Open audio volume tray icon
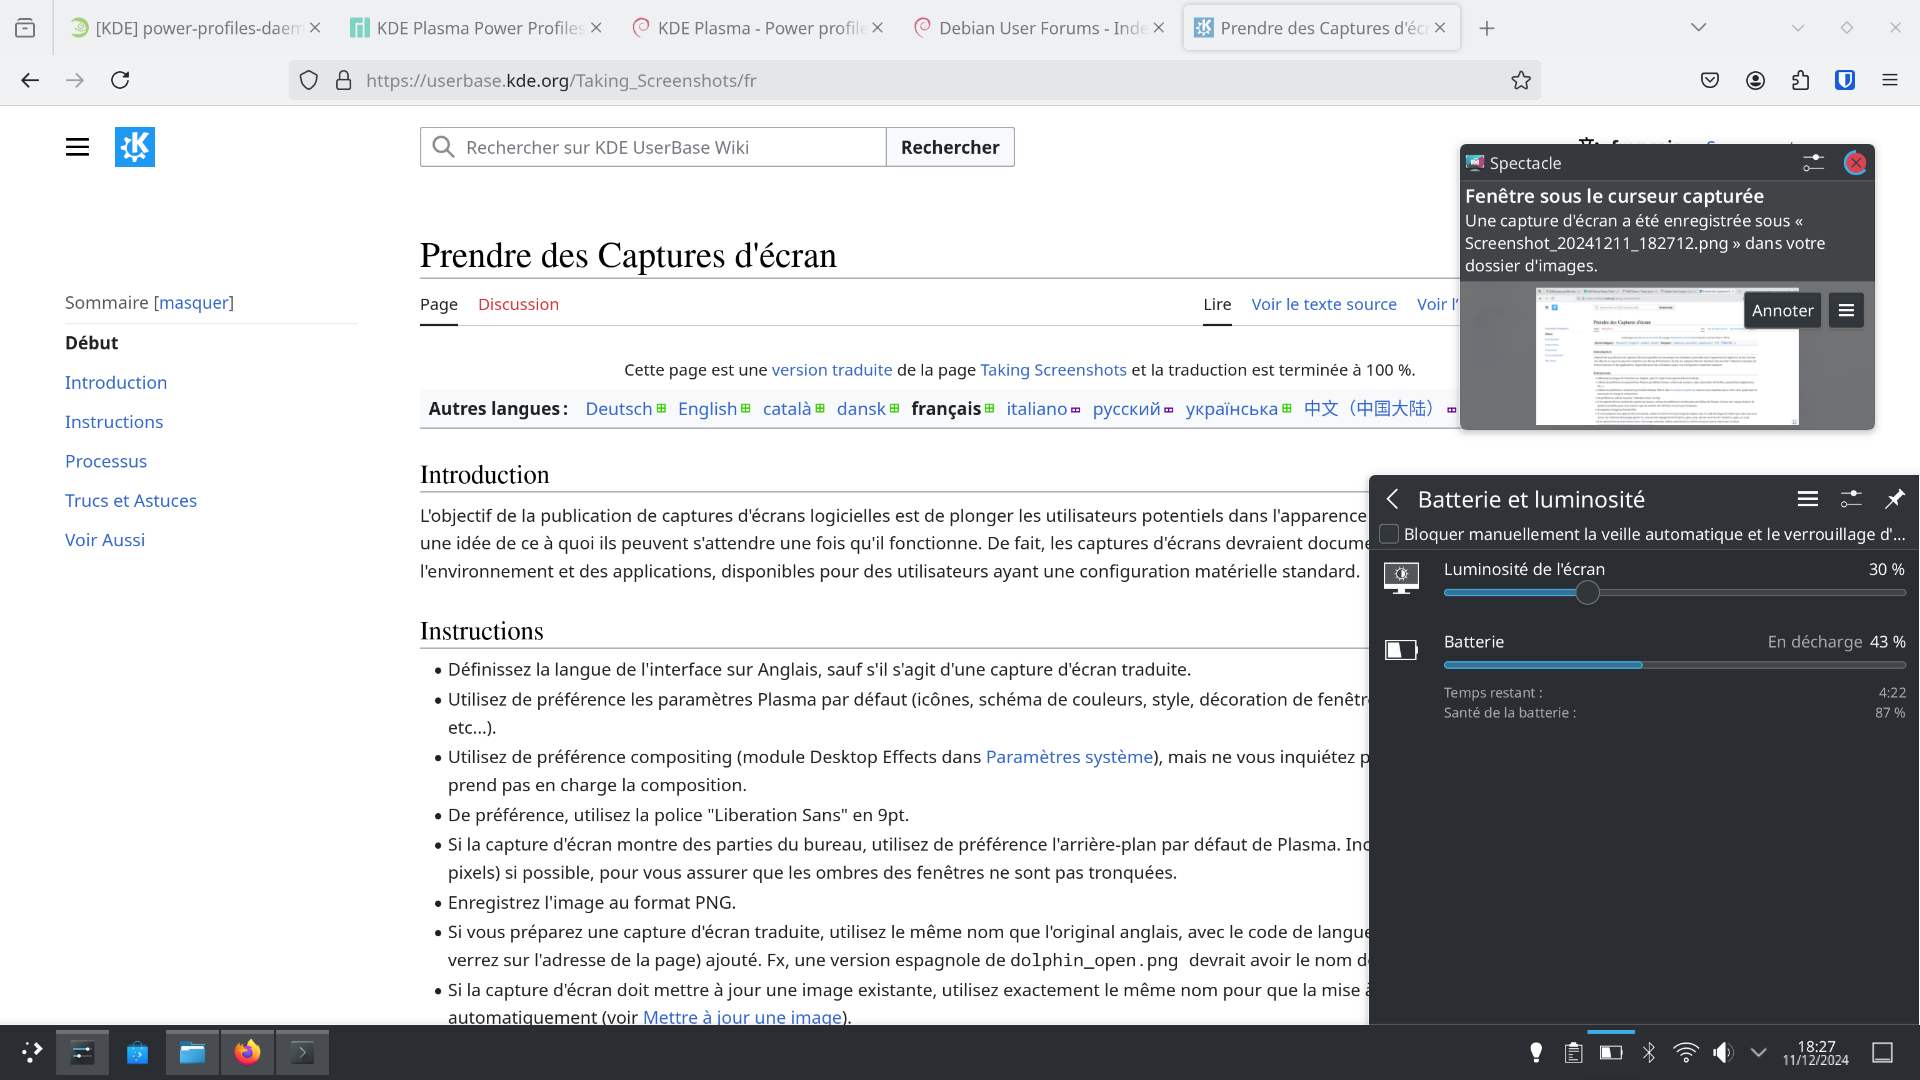This screenshot has height=1080, width=1920. (1723, 1052)
